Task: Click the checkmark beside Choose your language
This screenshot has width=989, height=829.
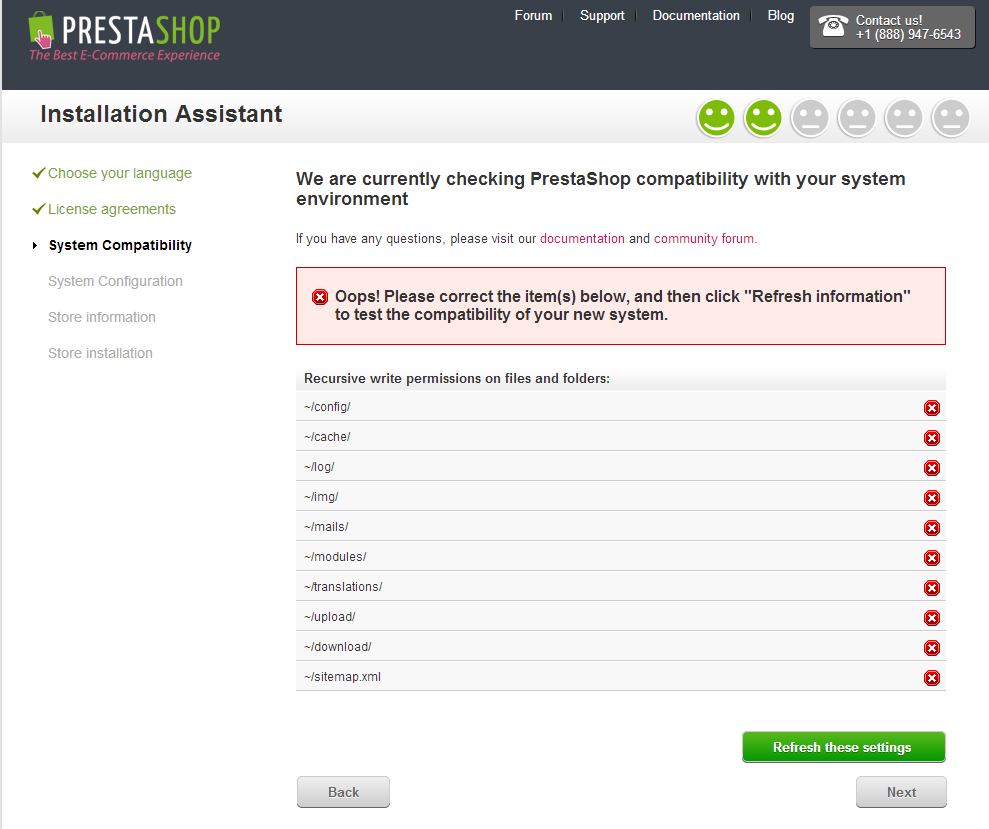Action: (x=38, y=173)
